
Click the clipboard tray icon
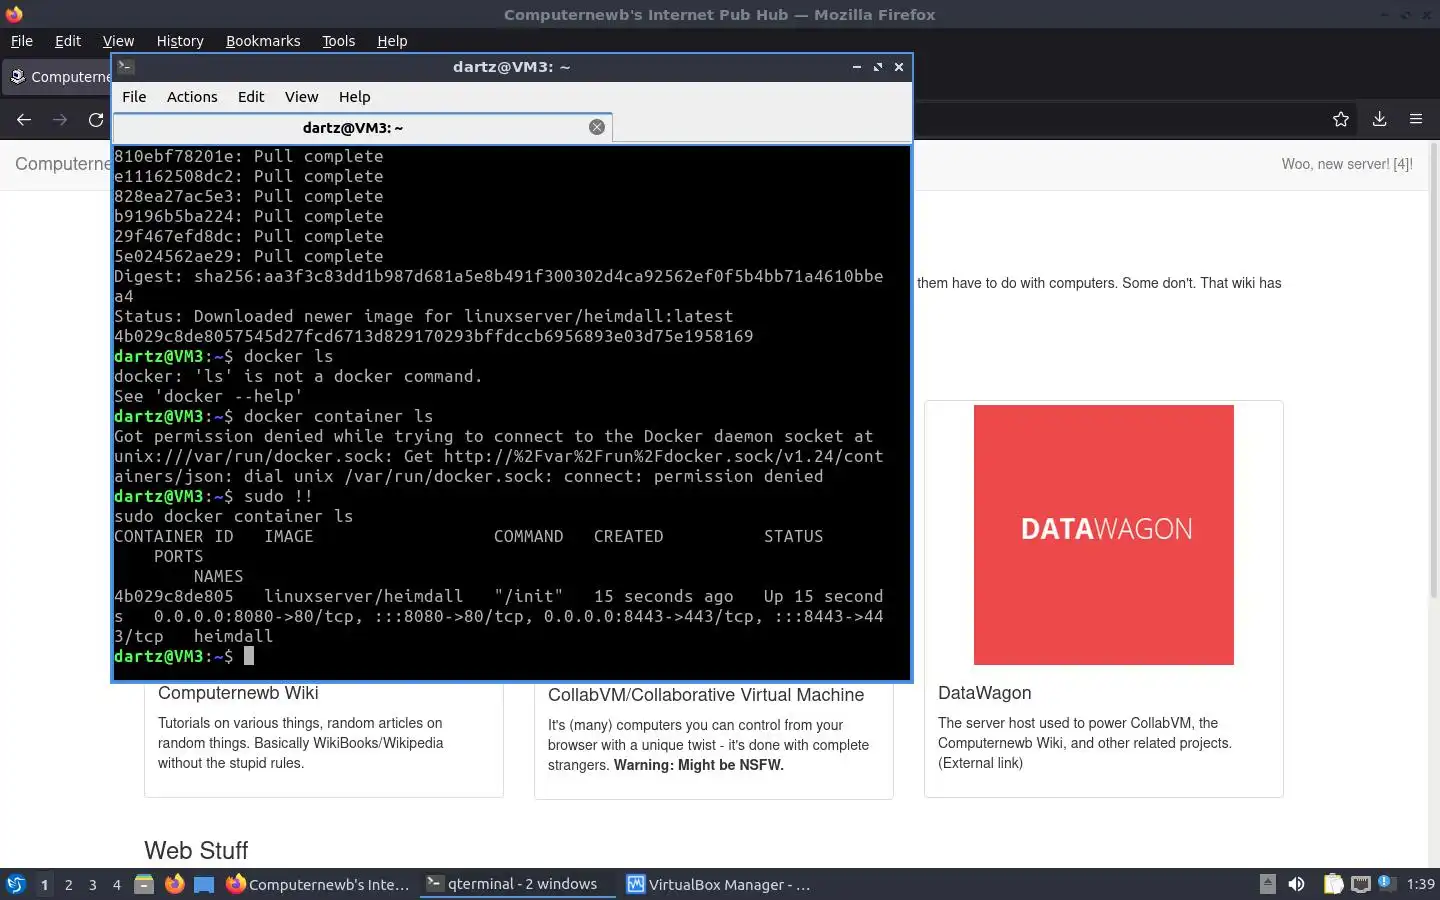point(1333,884)
